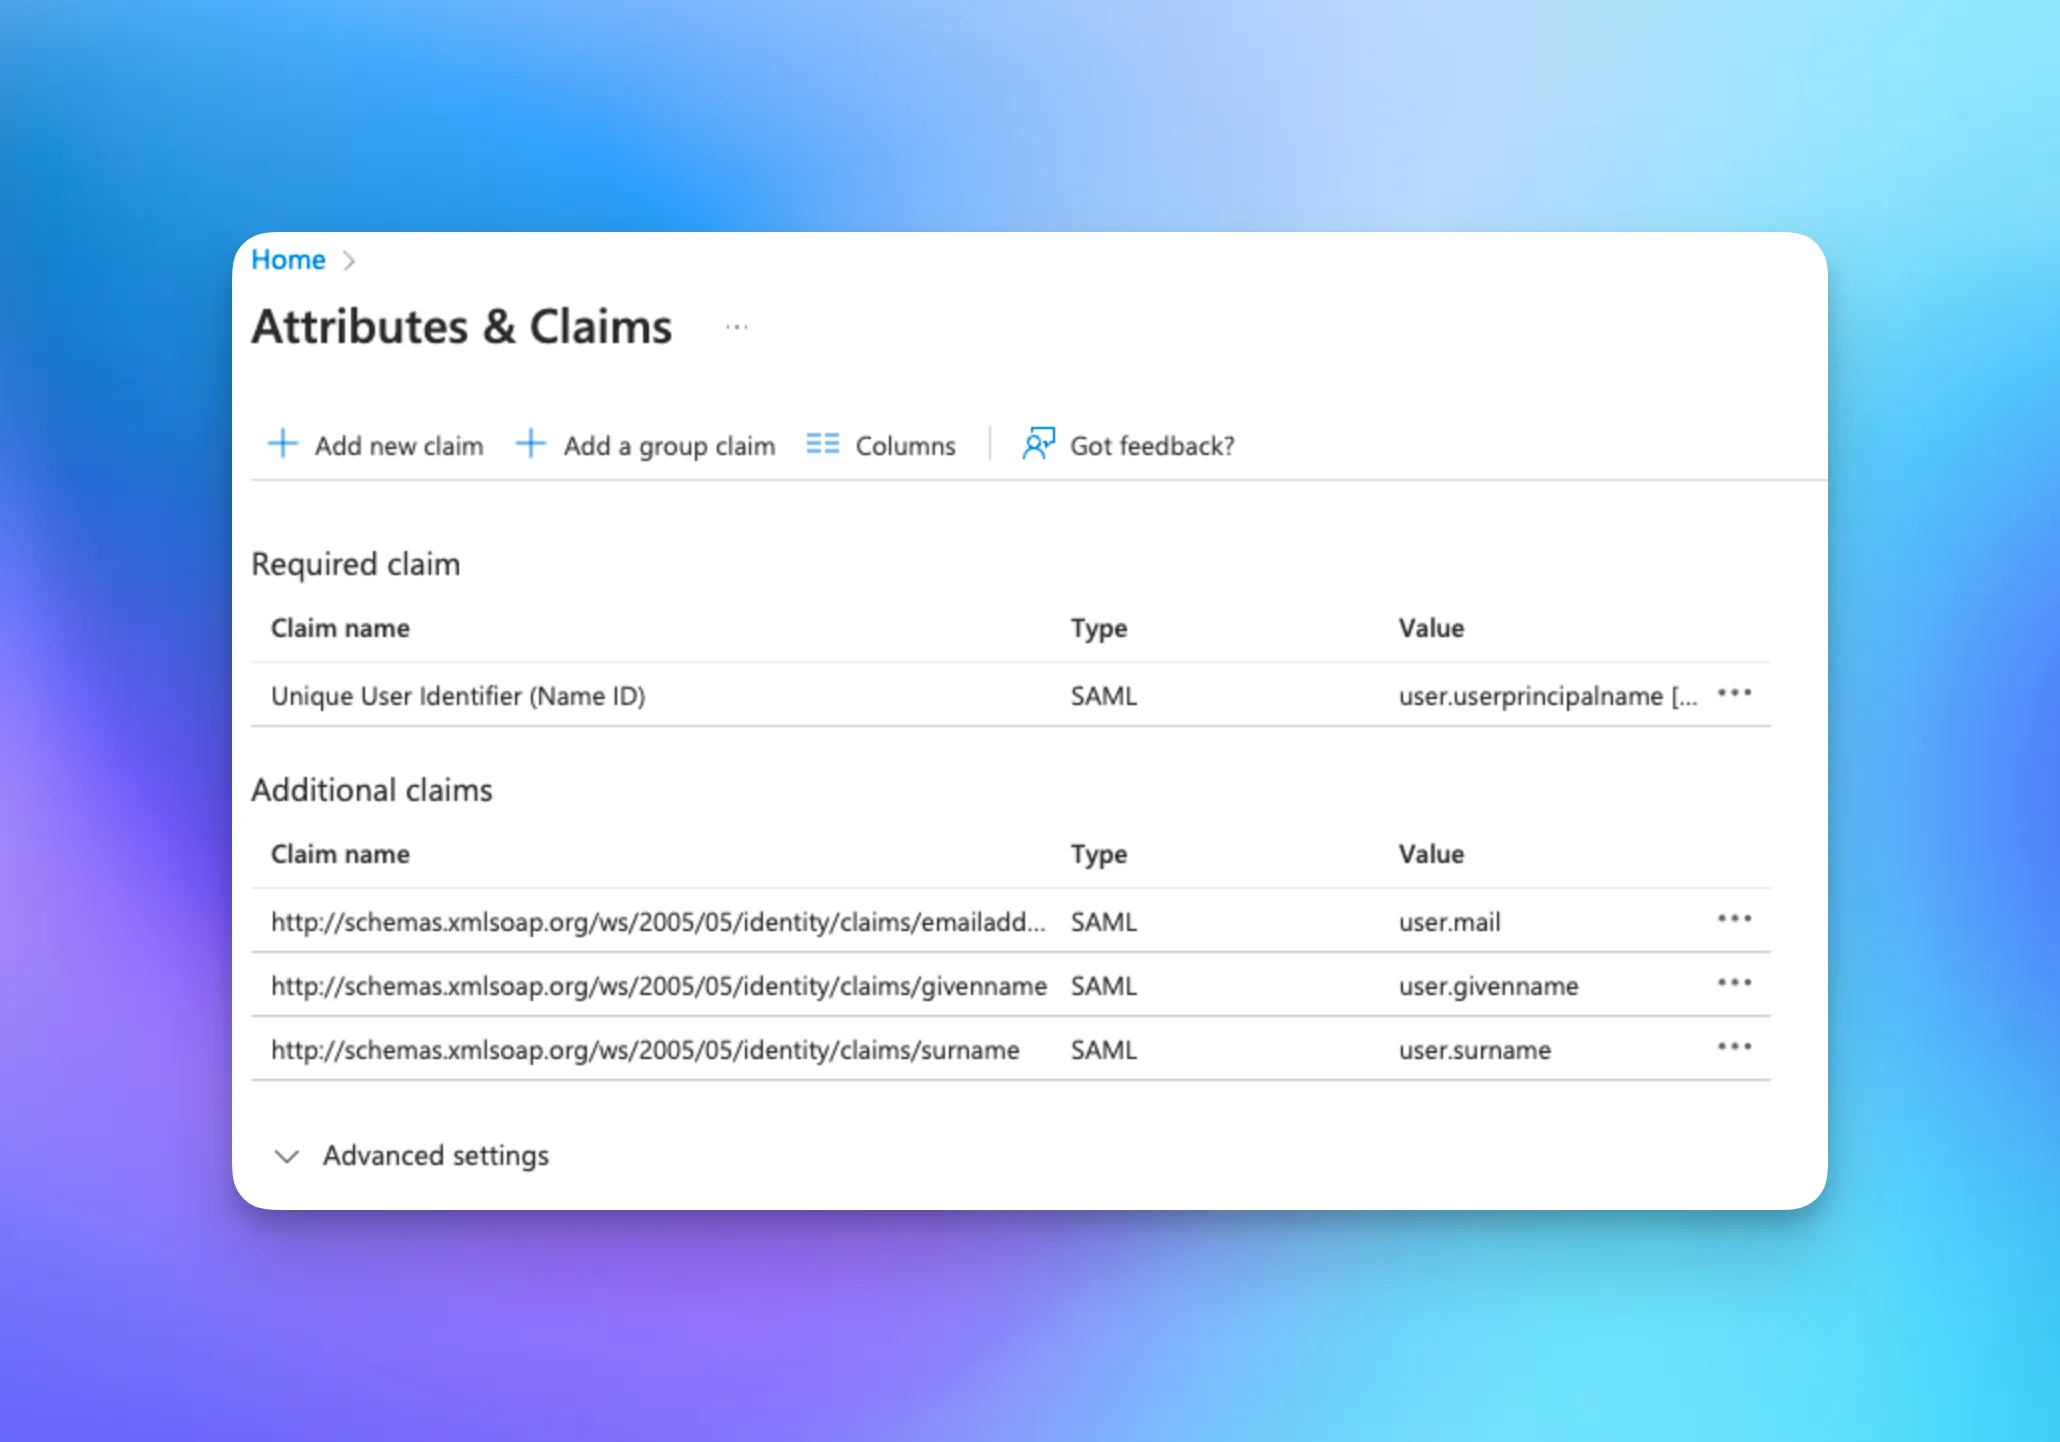
Task: Click the Required claim section heading
Action: pos(356,565)
